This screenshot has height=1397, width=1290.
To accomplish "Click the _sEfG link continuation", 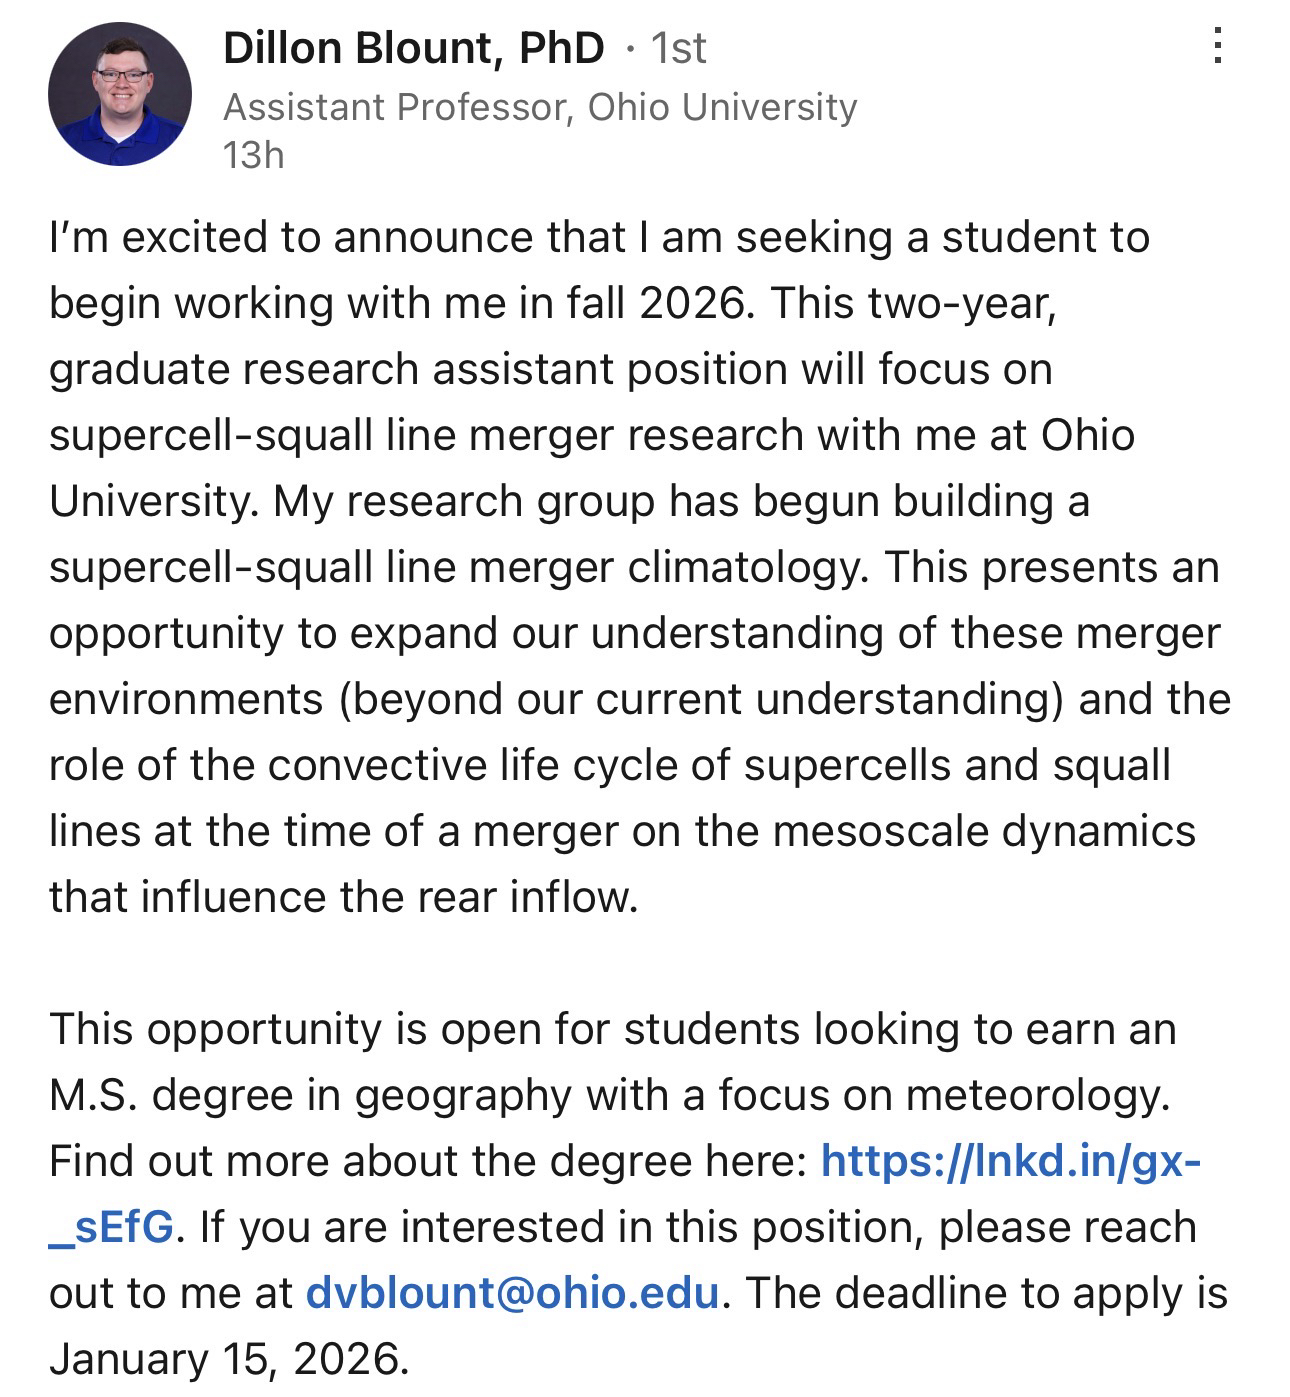I will click(112, 1227).
